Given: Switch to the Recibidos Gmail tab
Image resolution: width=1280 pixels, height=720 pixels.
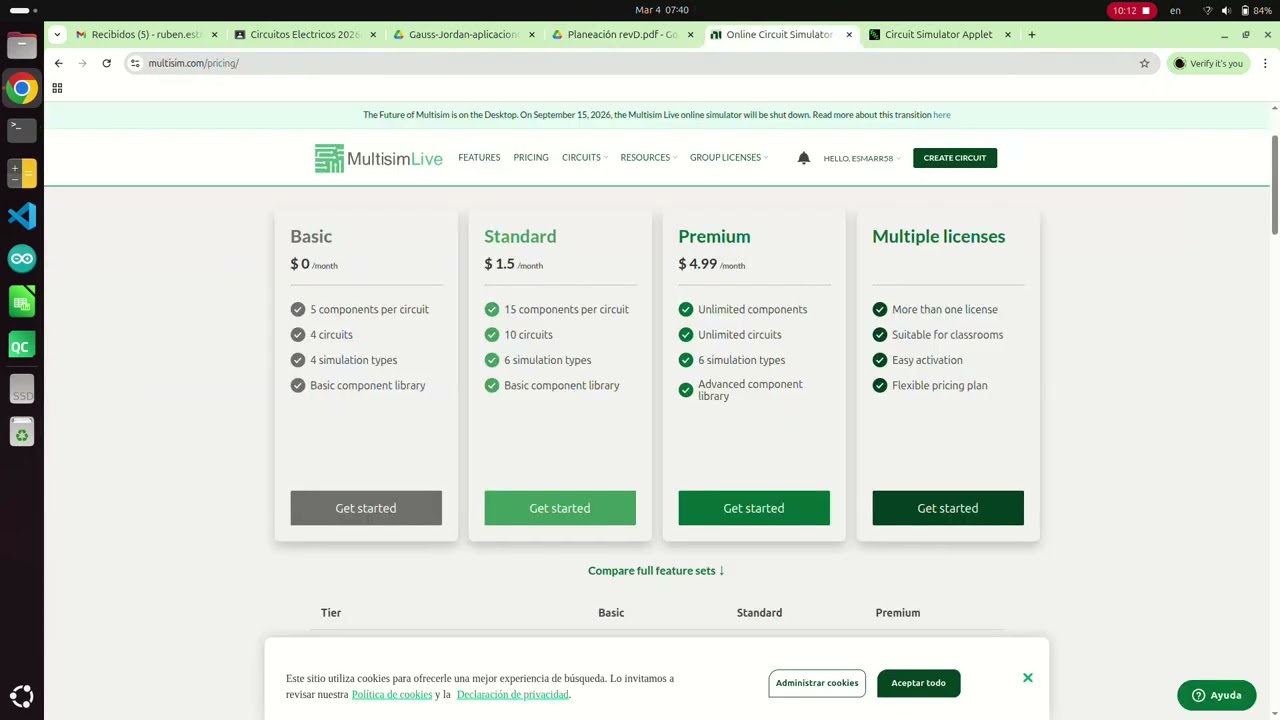Looking at the screenshot, I should pos(146,34).
